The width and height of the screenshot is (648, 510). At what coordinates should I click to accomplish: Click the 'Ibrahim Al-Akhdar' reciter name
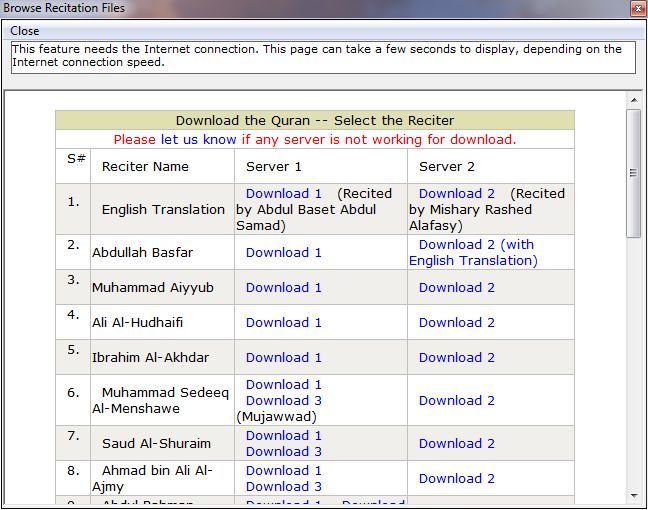(x=150, y=357)
